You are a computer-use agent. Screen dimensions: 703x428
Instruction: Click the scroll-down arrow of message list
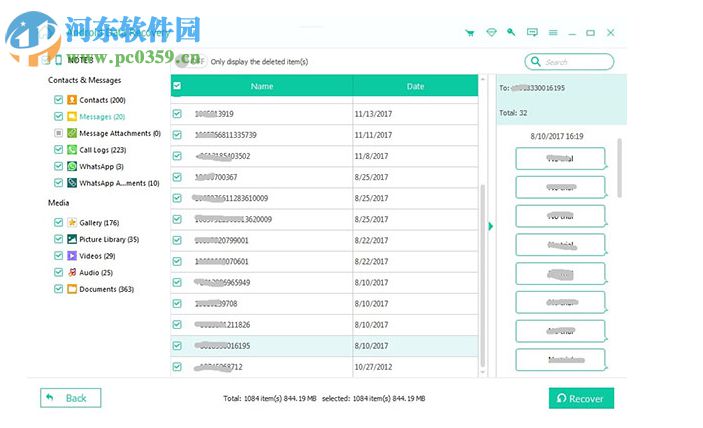483,372
